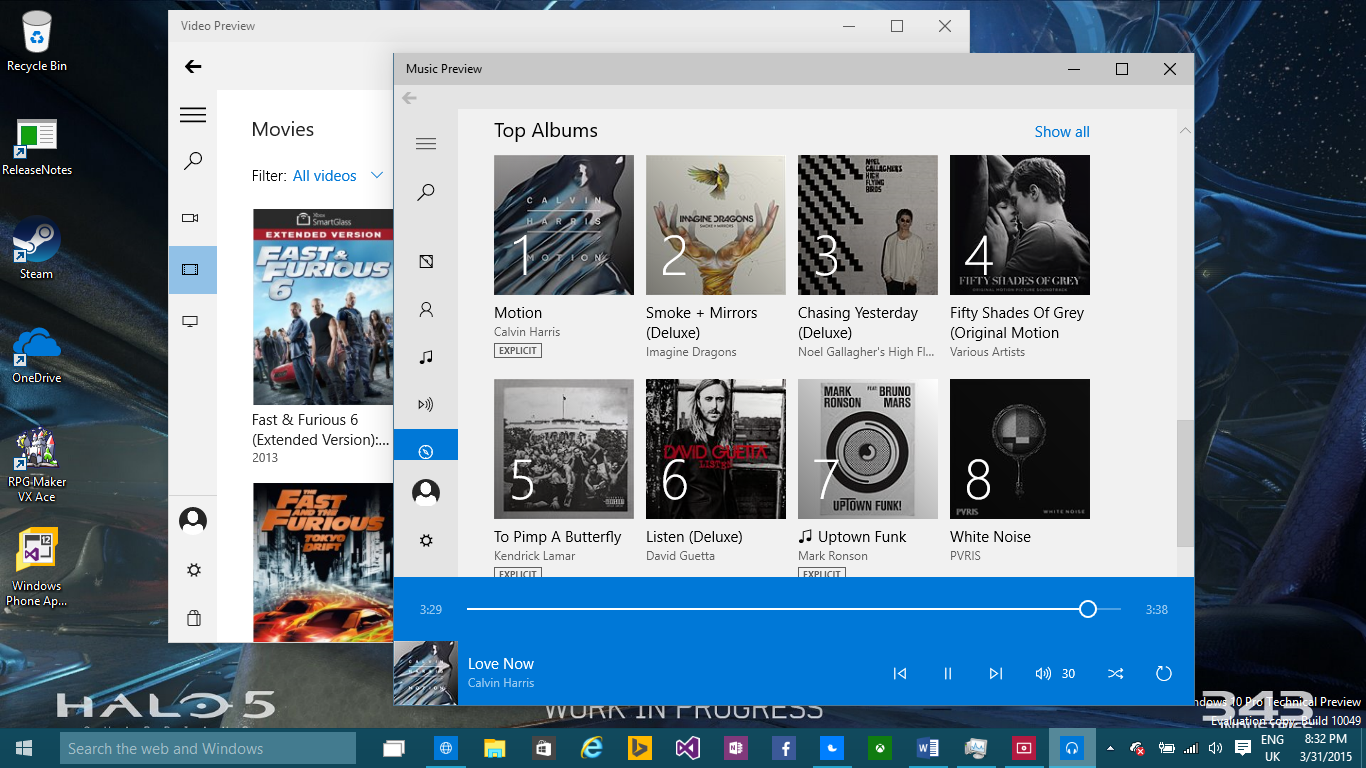Image resolution: width=1366 pixels, height=768 pixels.
Task: Click scroll-up arrow in Music Preview
Action: pos(1185,131)
